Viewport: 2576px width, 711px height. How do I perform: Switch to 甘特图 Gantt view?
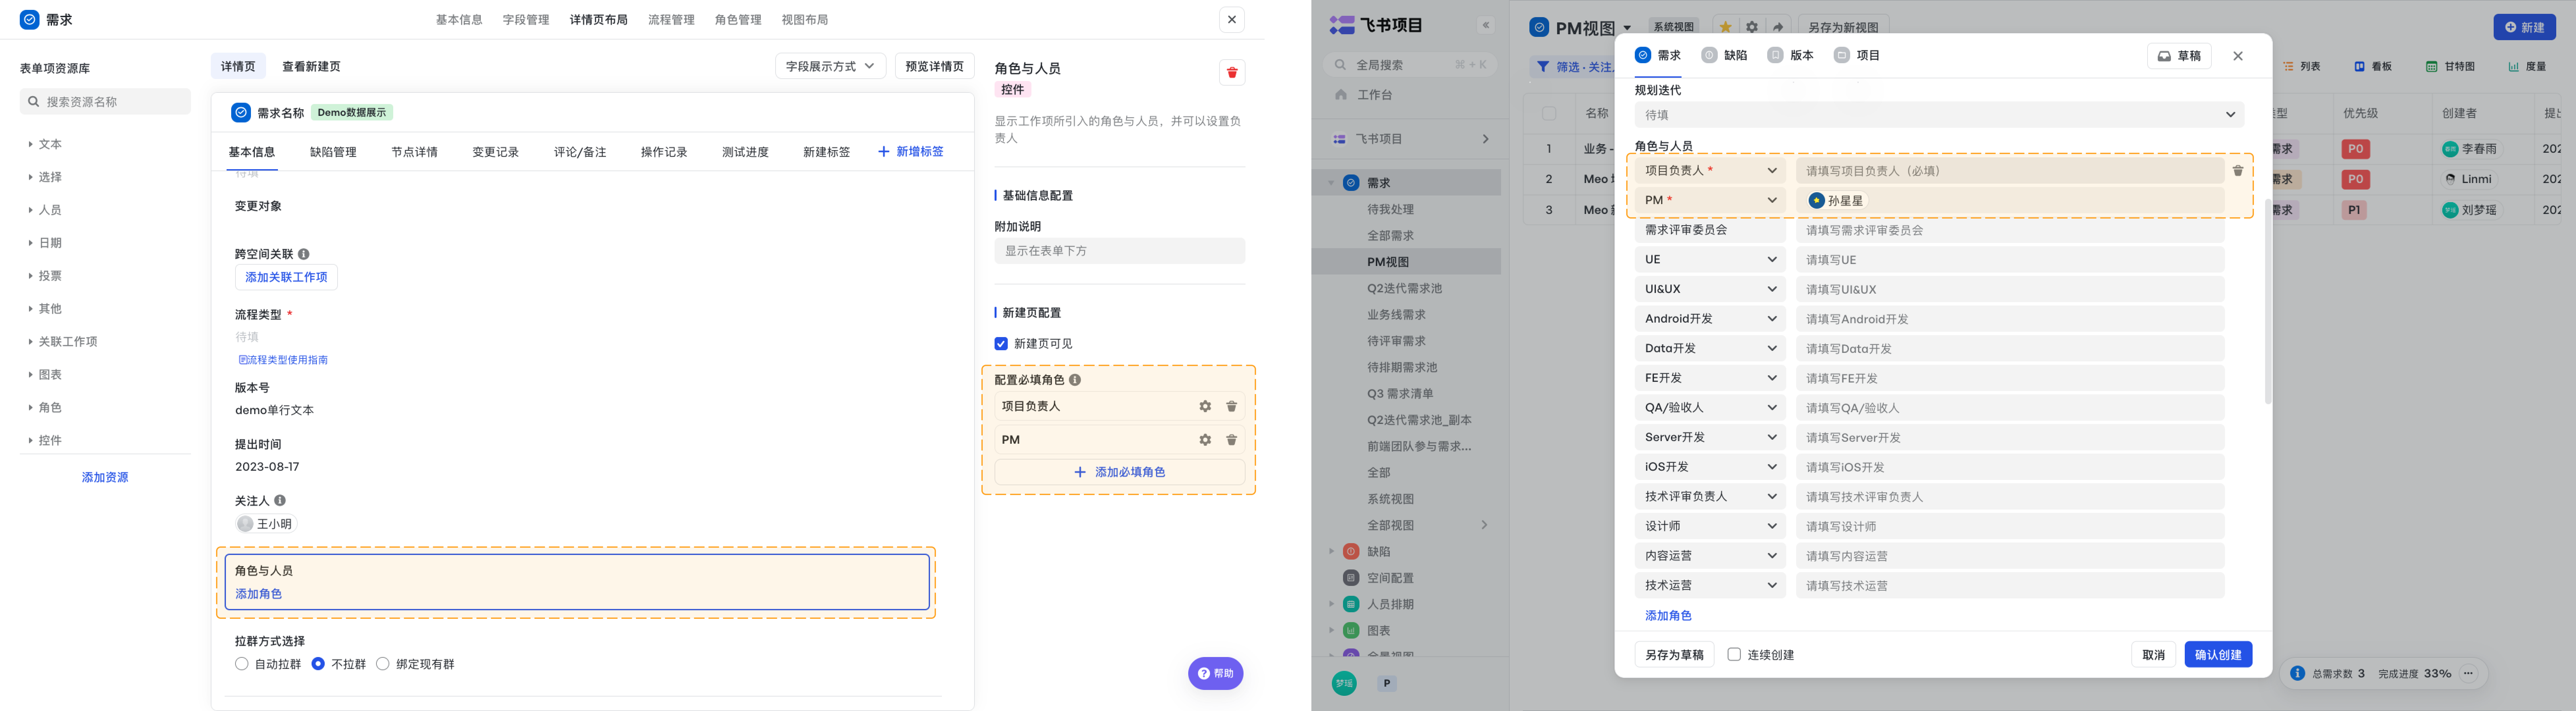pos(2450,66)
